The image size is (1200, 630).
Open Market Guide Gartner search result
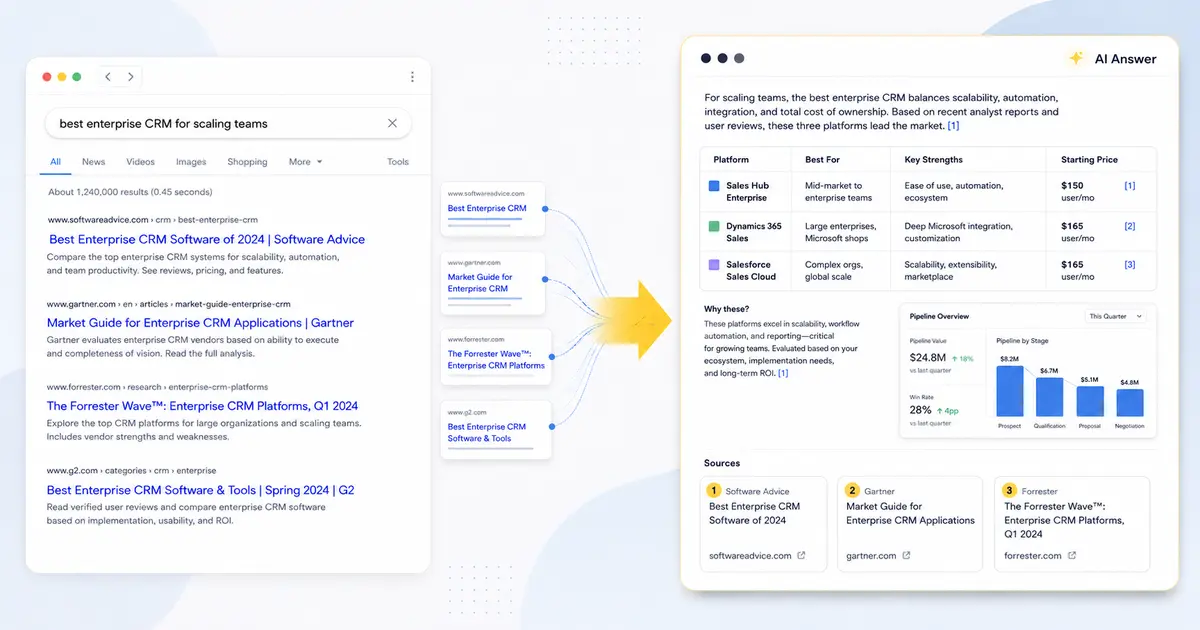[200, 323]
